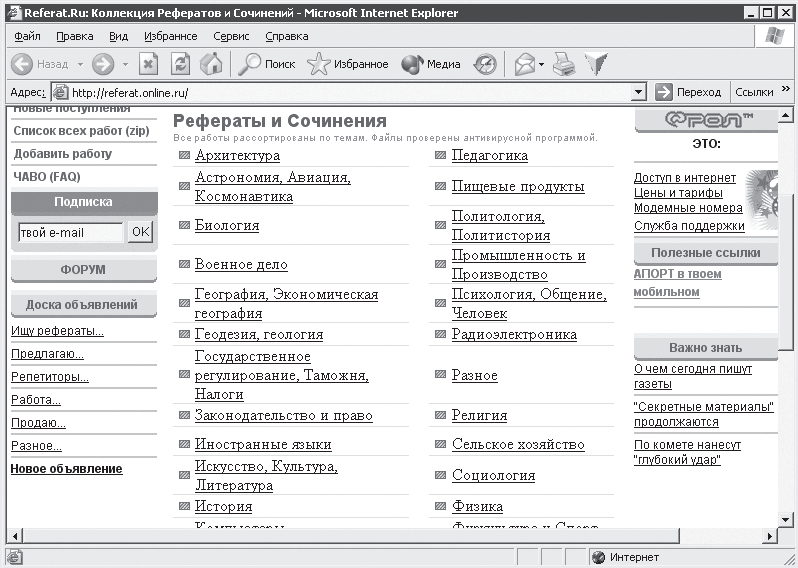The image size is (798, 568).
Task: Click the Refresh page toolbar icon
Action: click(180, 64)
